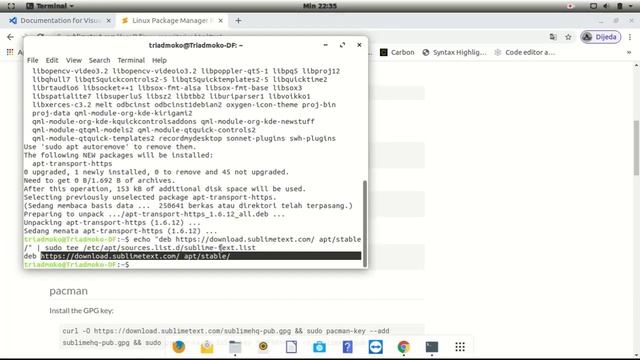Click the last terminal prompt line

(x=76, y=264)
